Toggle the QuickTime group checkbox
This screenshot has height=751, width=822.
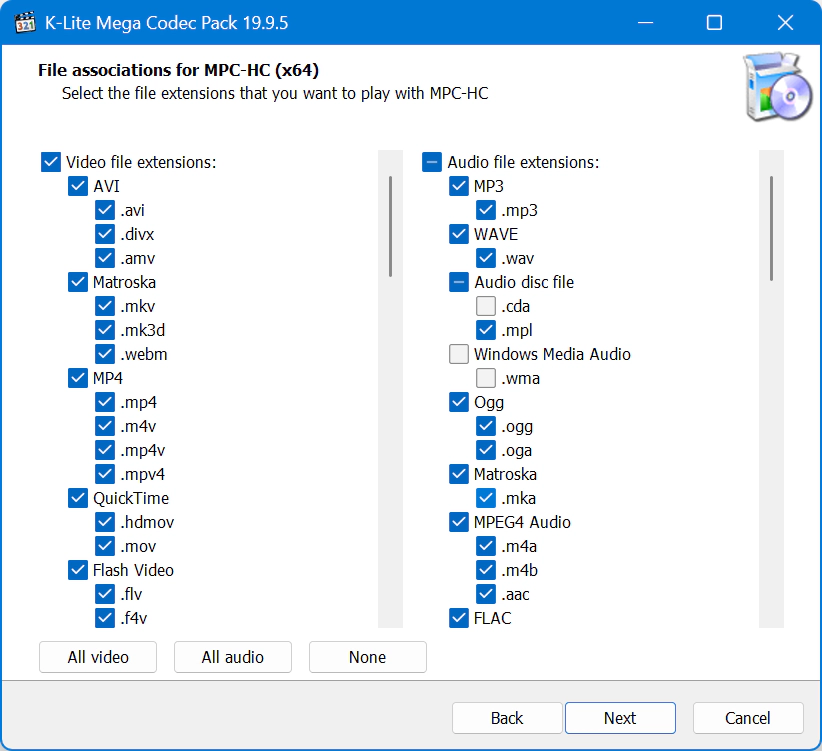(x=78, y=498)
